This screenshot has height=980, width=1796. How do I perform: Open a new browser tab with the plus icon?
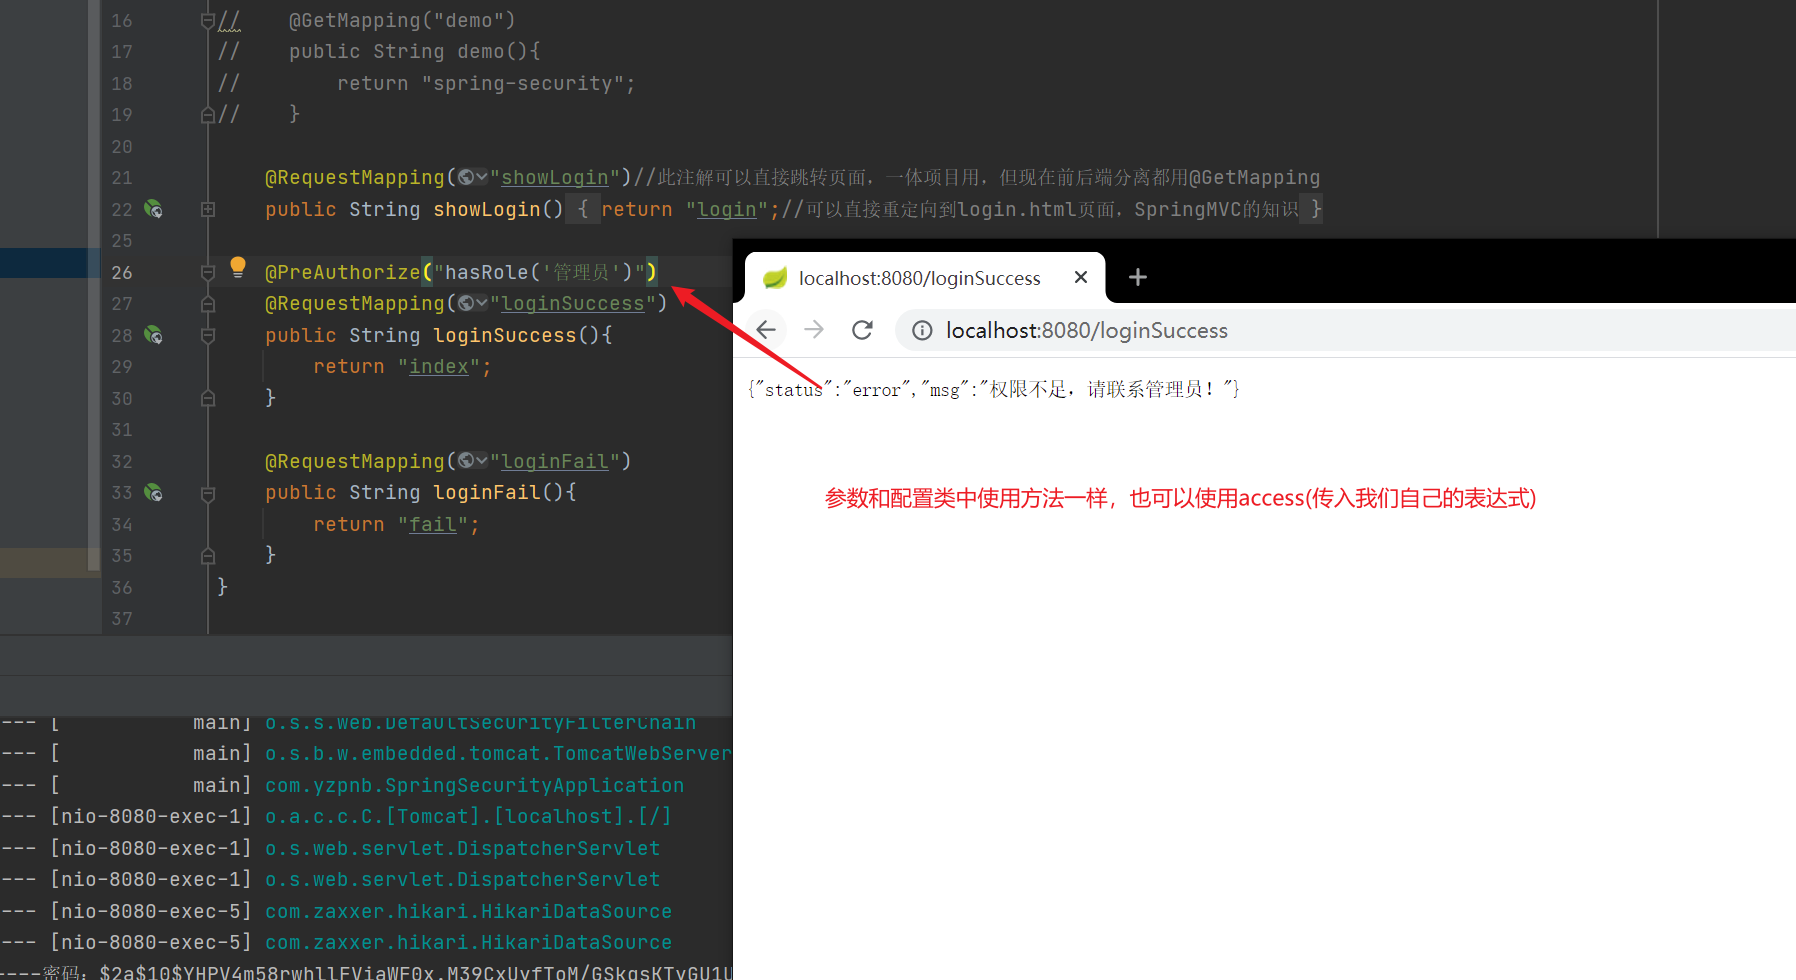pyautogui.click(x=1137, y=277)
